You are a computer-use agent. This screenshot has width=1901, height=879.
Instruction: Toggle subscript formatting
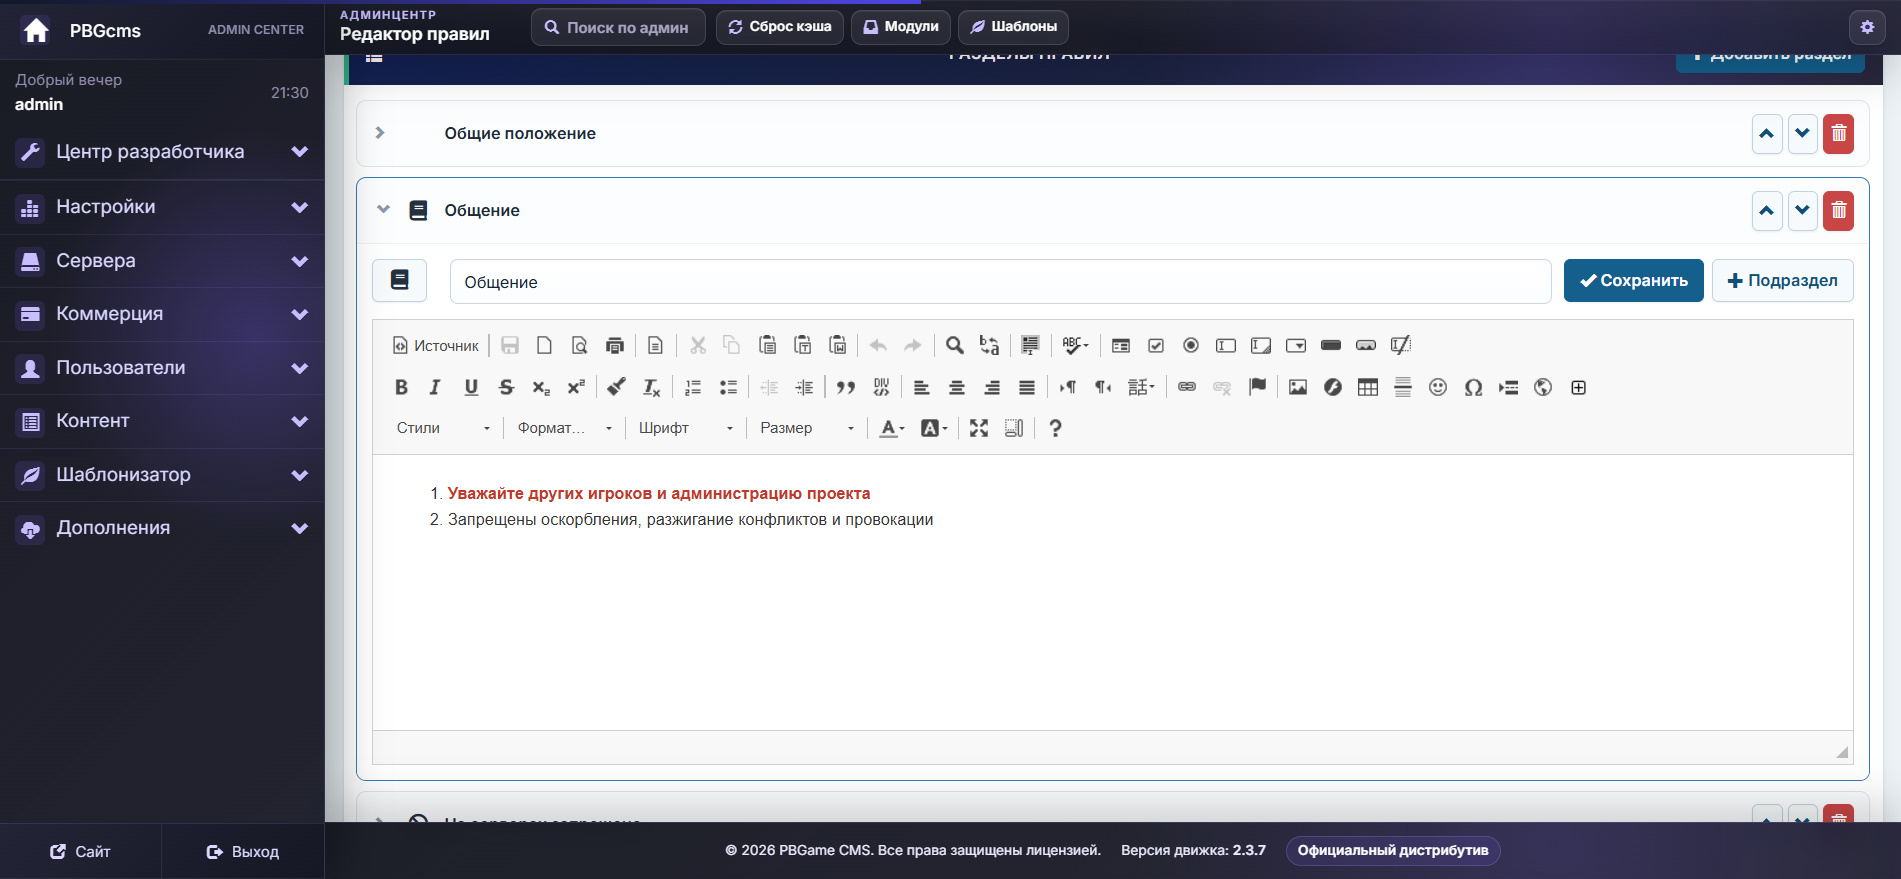541,388
